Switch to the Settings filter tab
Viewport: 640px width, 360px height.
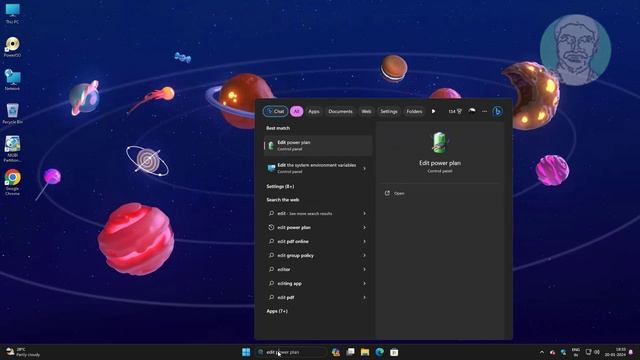(389, 111)
